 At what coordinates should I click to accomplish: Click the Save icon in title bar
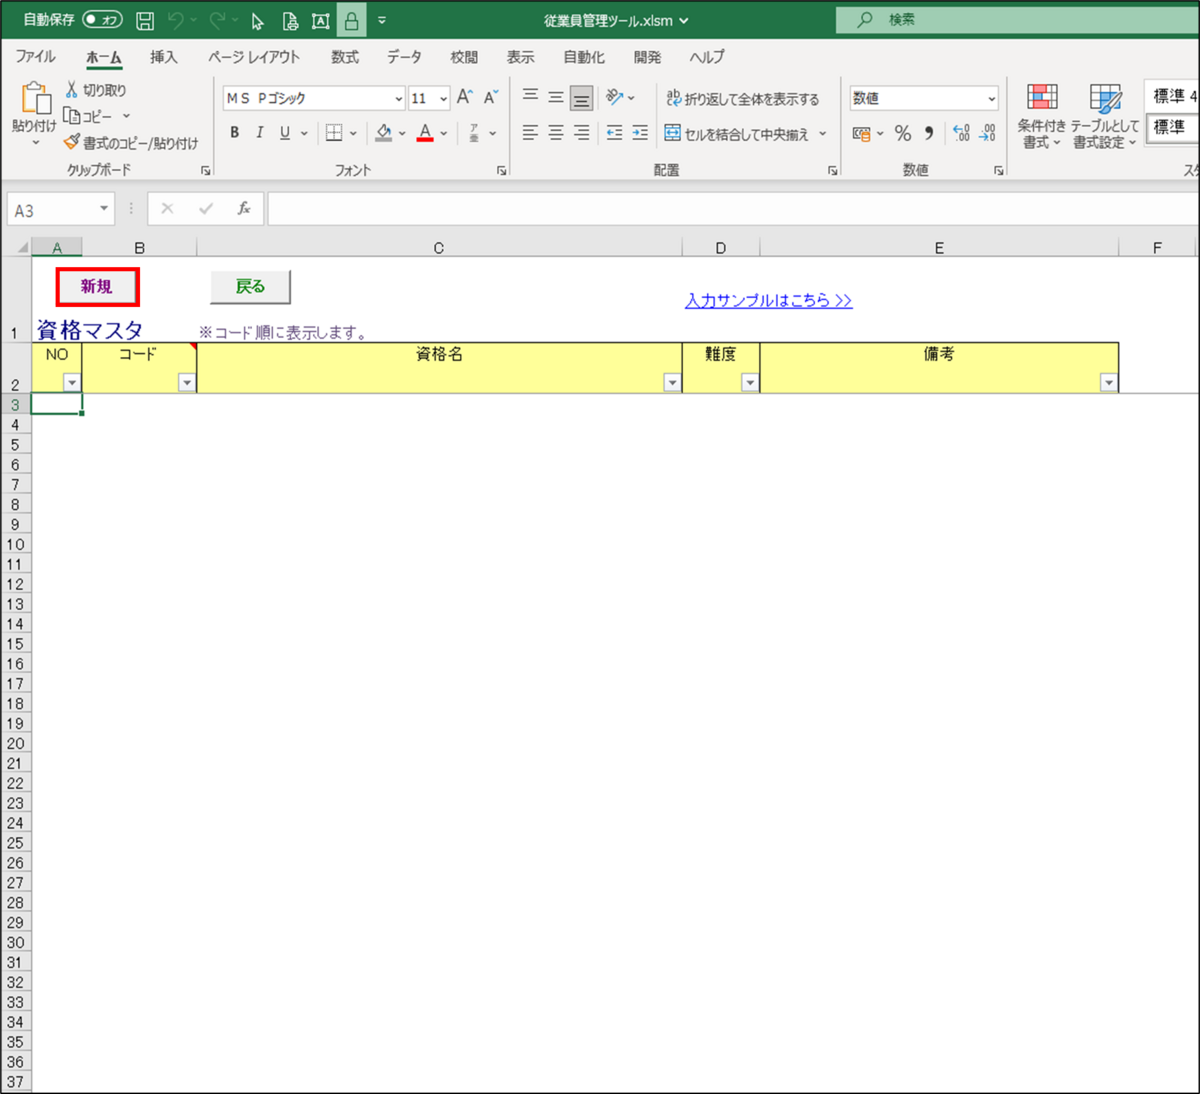coord(145,21)
